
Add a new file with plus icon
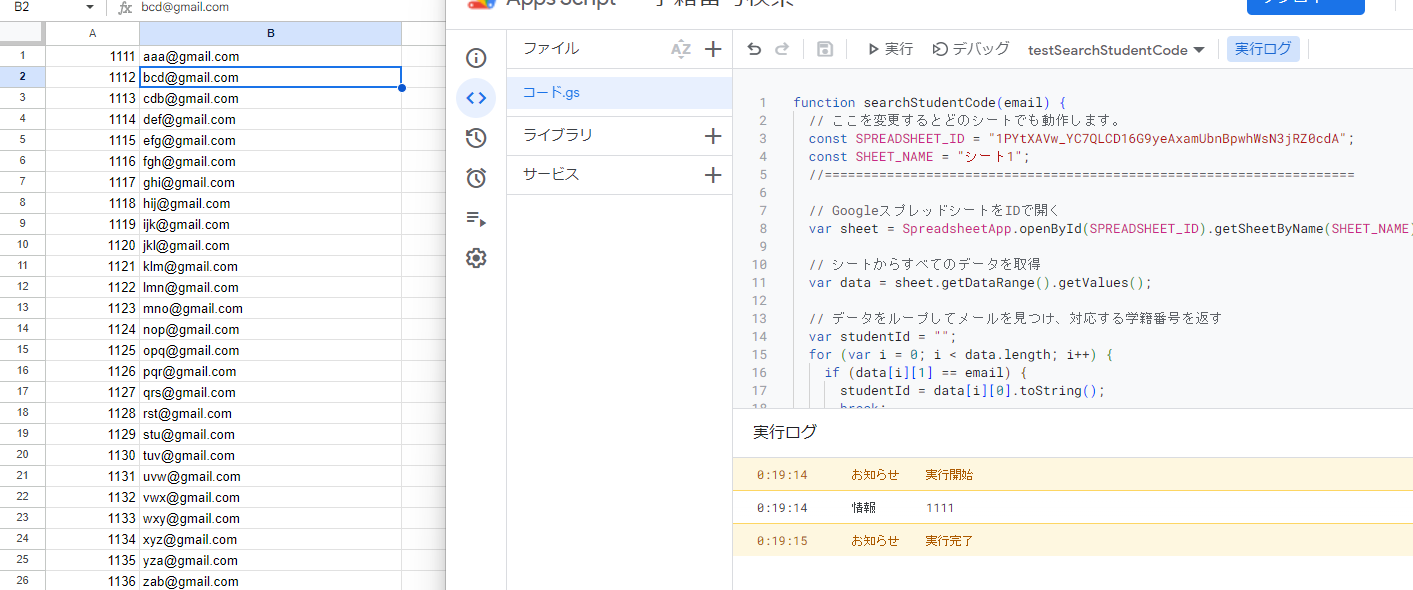pos(713,49)
